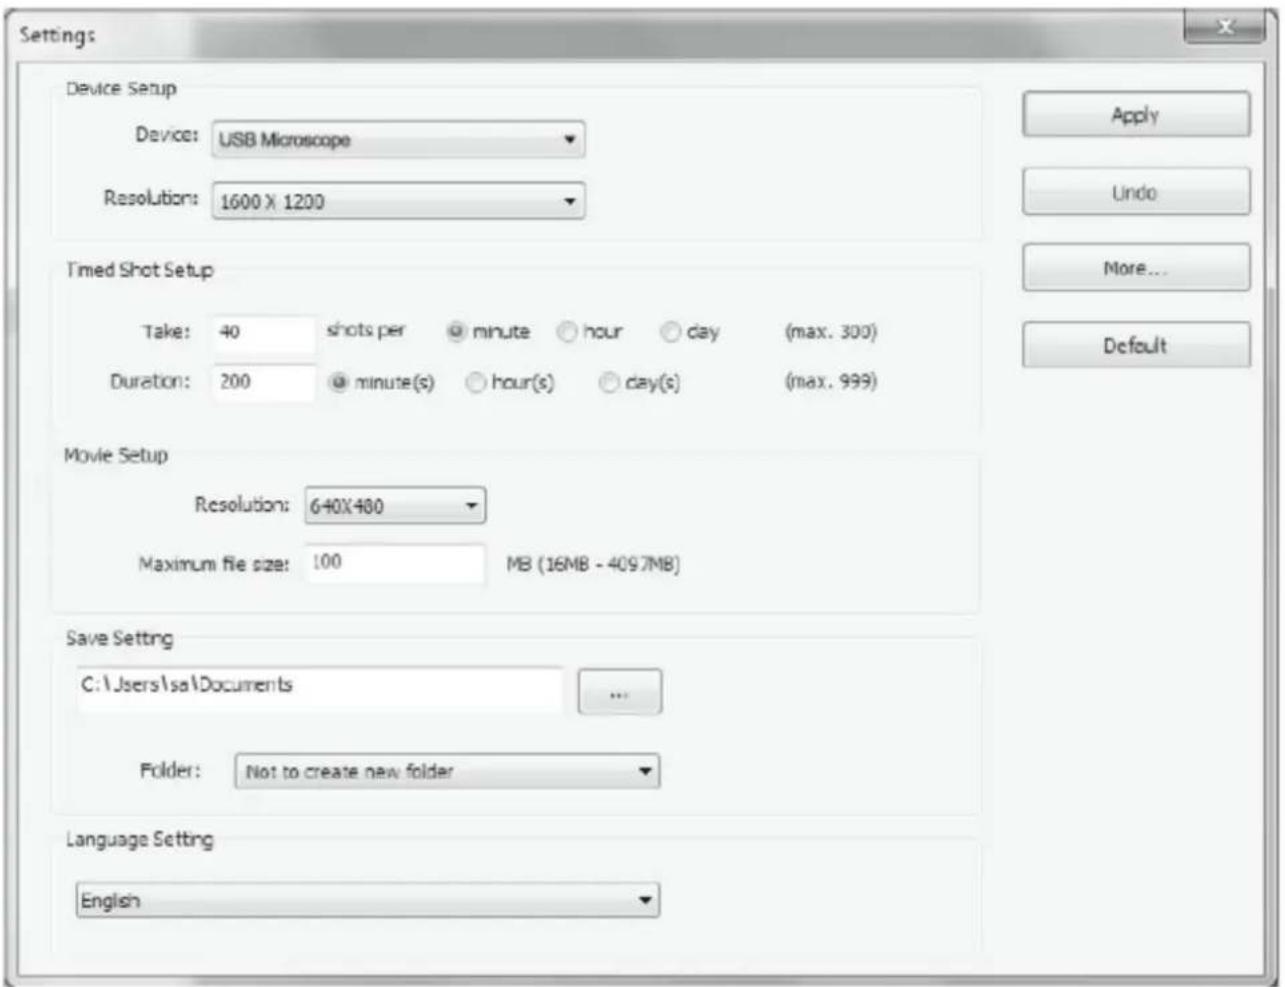Click the "Movie Setup" group label

coord(116,456)
